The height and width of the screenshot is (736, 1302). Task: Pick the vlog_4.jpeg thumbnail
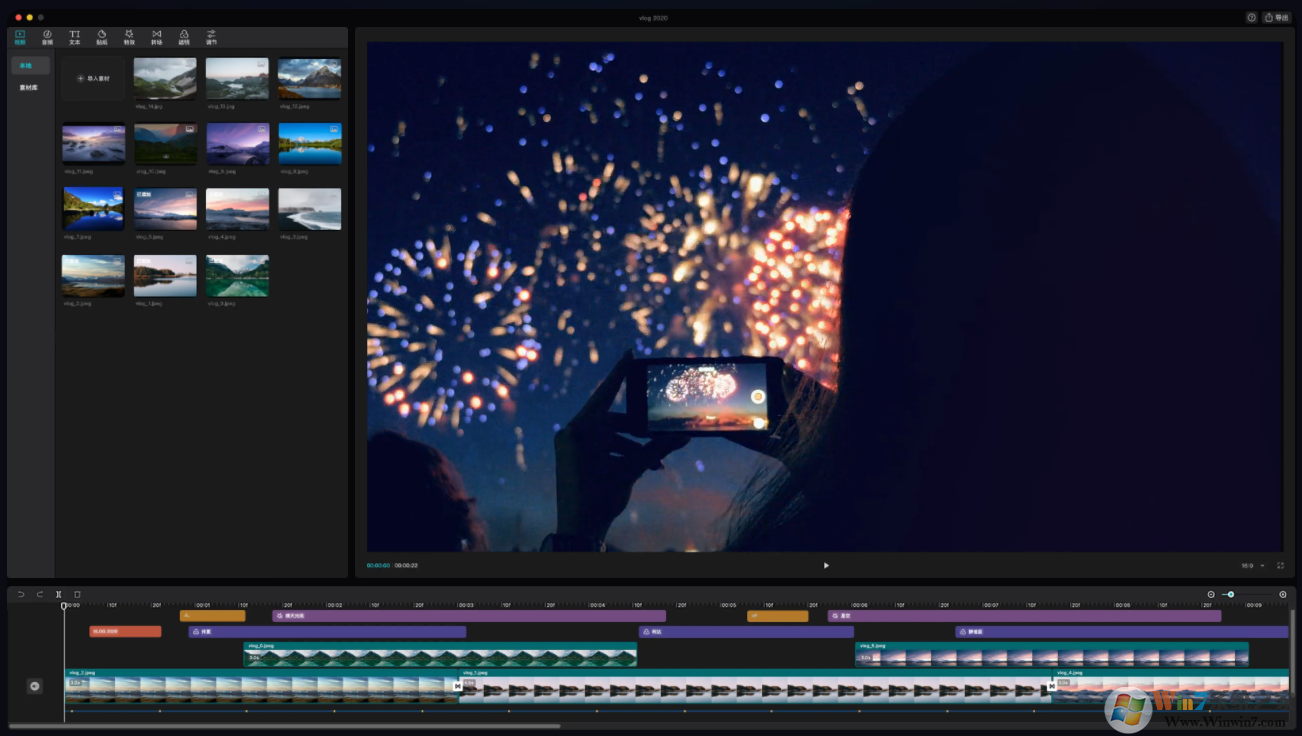(237, 209)
